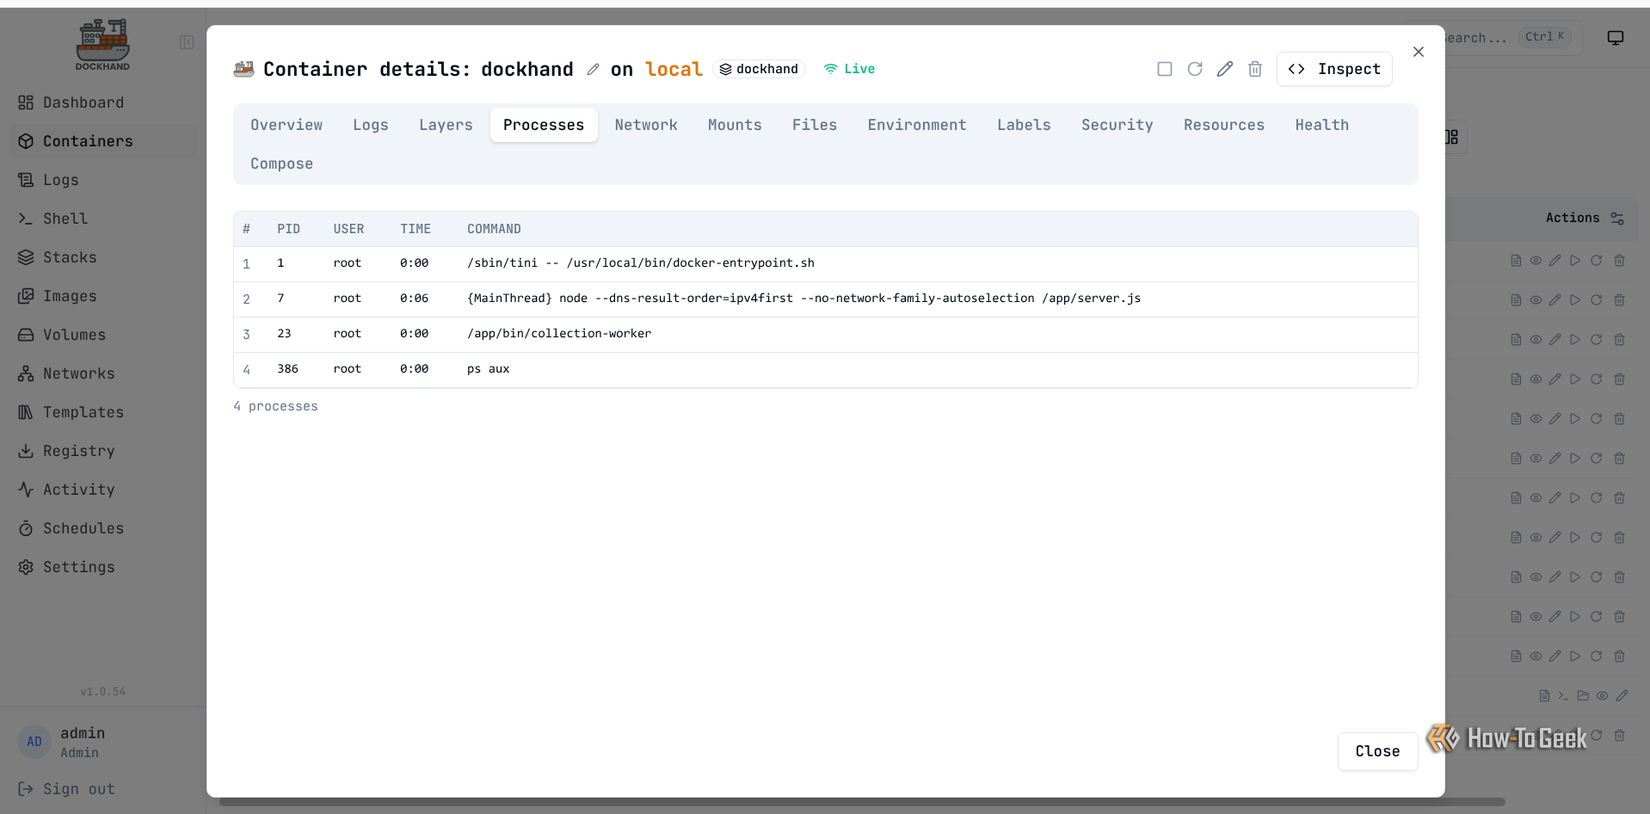Open the Compose tab
The image size is (1650, 814).
point(281,164)
